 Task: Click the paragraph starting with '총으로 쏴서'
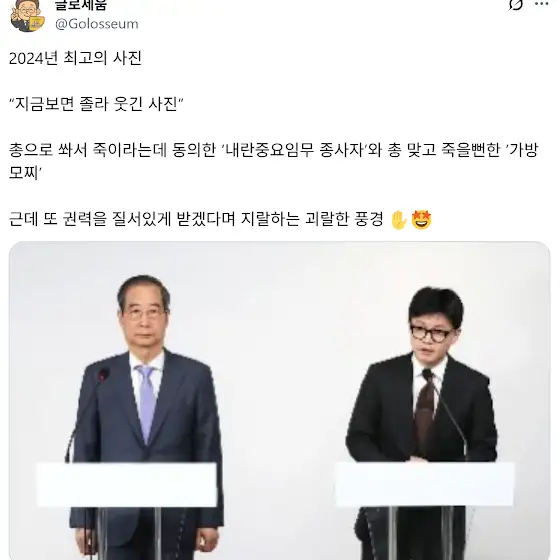point(273,161)
